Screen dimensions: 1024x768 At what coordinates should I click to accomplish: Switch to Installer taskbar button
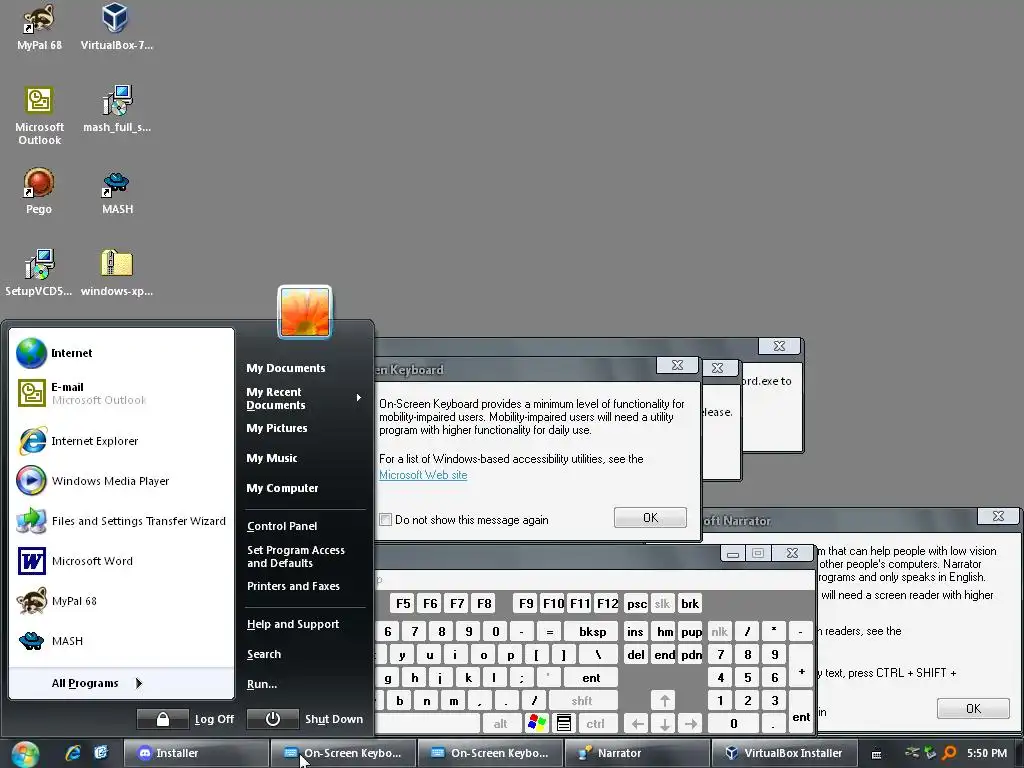point(196,753)
